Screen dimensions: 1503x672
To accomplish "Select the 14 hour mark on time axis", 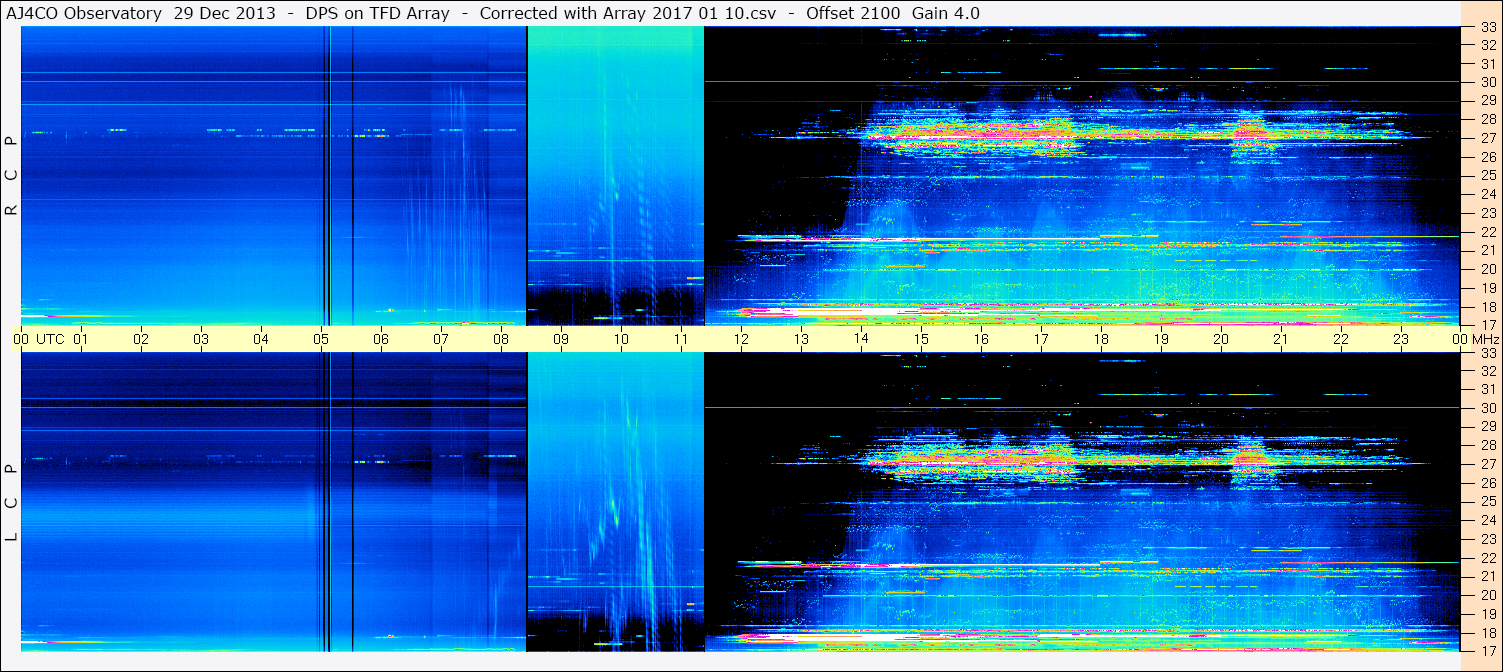I will coord(861,339).
